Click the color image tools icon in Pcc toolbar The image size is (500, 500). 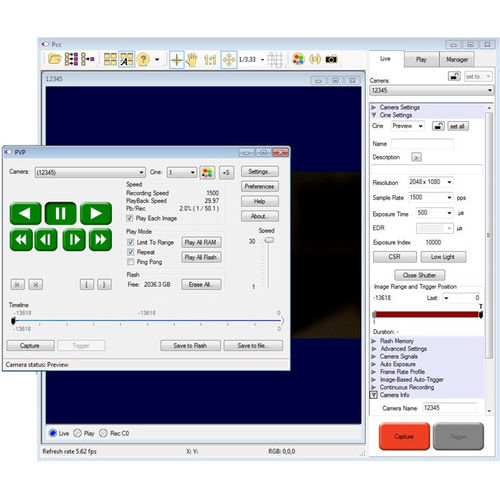point(298,59)
